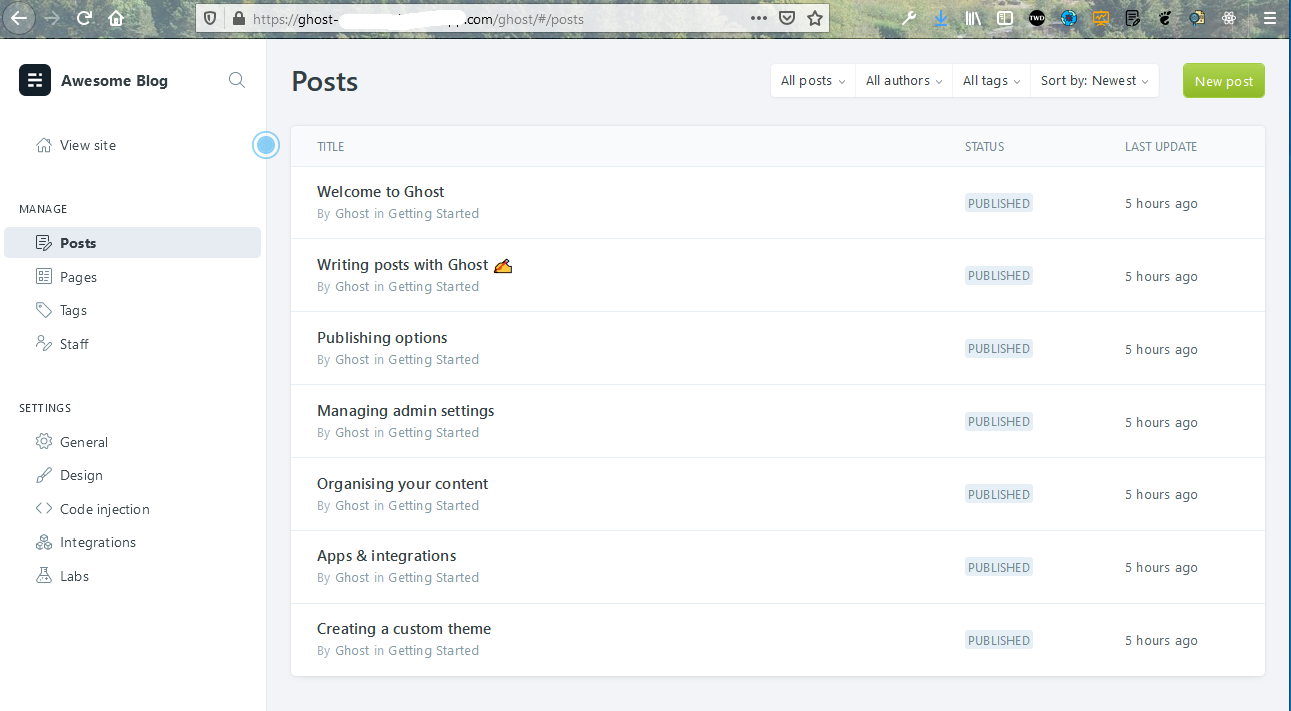This screenshot has width=1291, height=711.
Task: Click the GNOME footprint extension icon
Action: point(1165,18)
